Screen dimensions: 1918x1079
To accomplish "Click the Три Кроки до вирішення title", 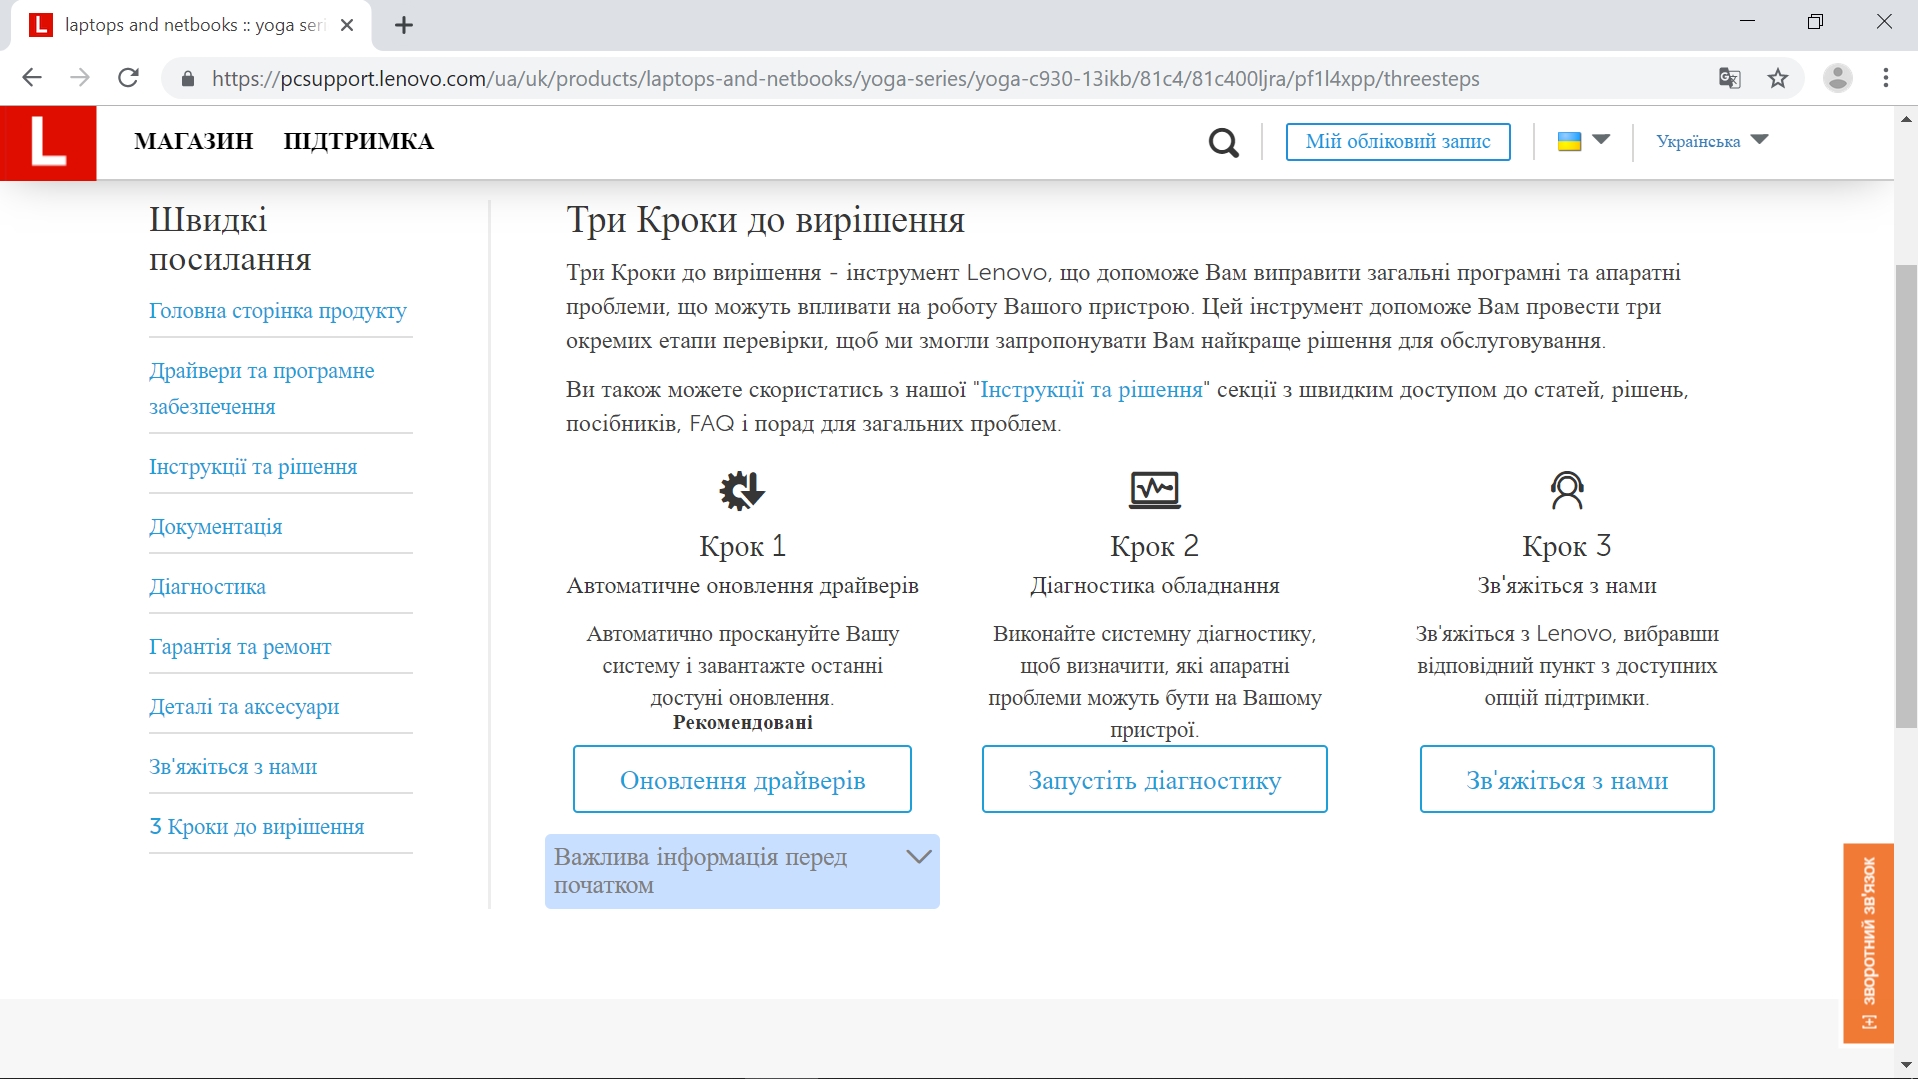I will [x=766, y=220].
